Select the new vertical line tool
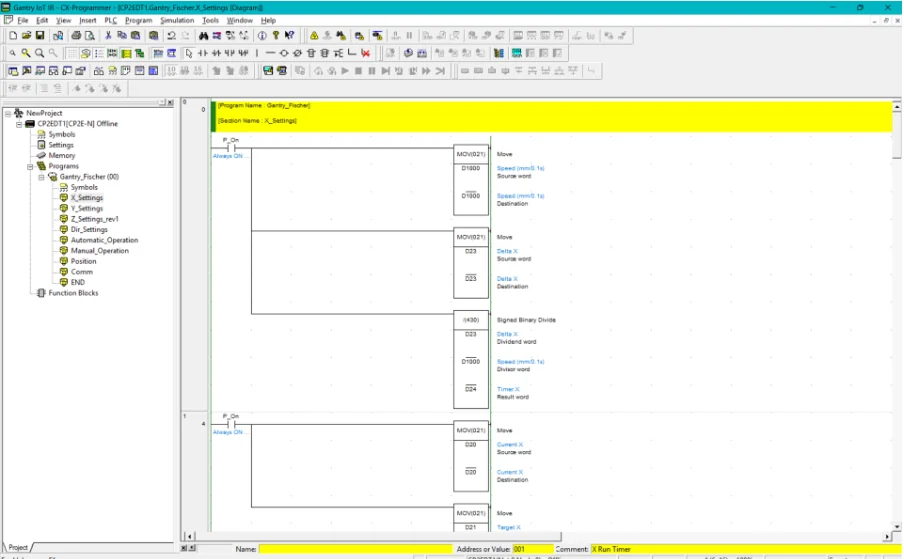904x559 pixels. click(257, 53)
